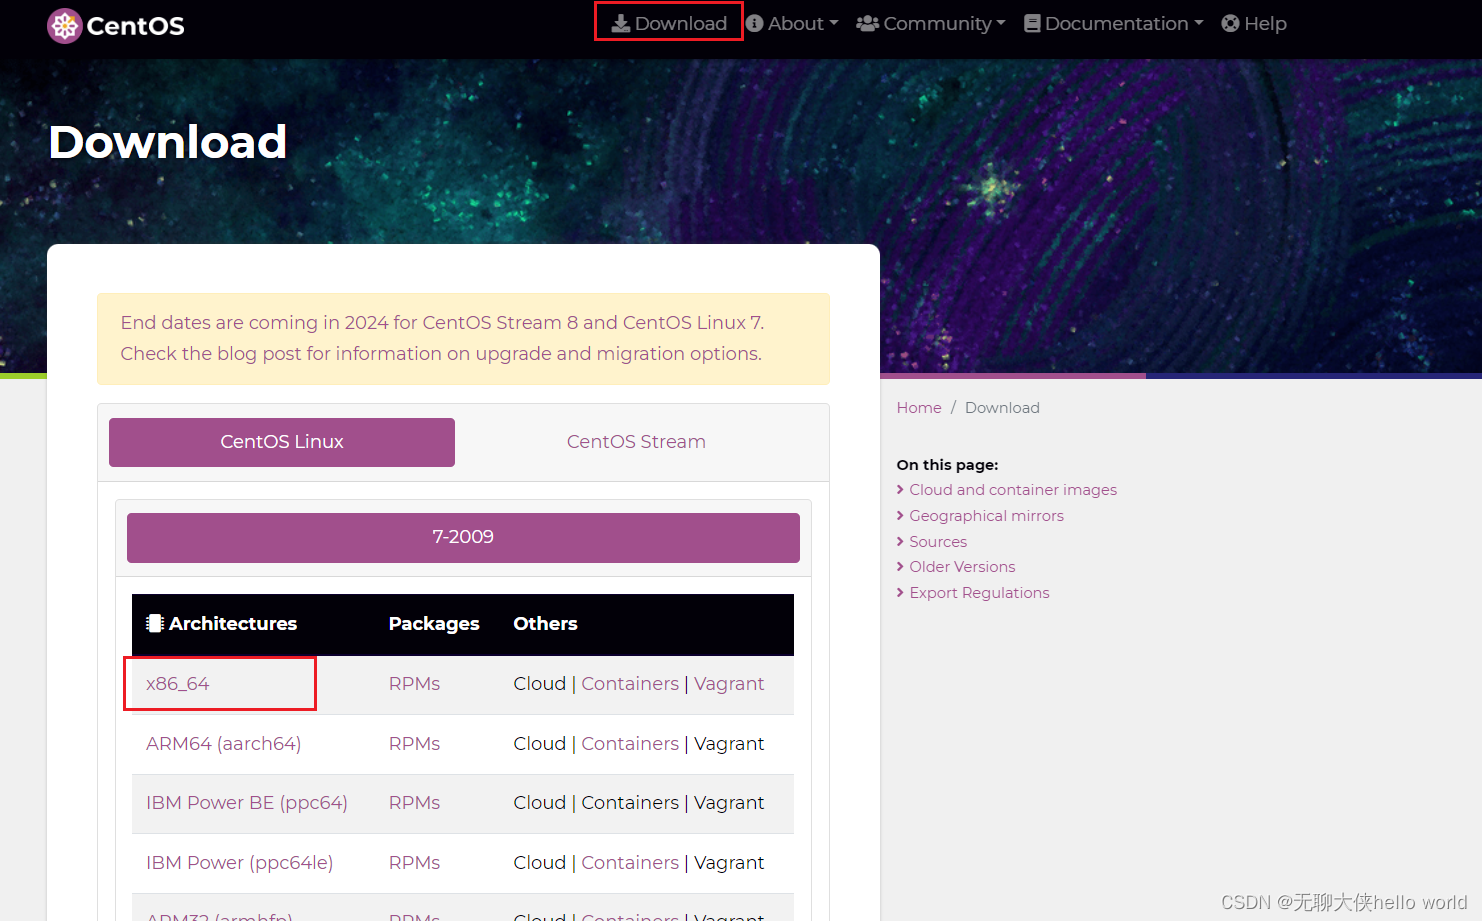The image size is (1482, 921).
Task: Click the Community people icon
Action: tap(867, 23)
